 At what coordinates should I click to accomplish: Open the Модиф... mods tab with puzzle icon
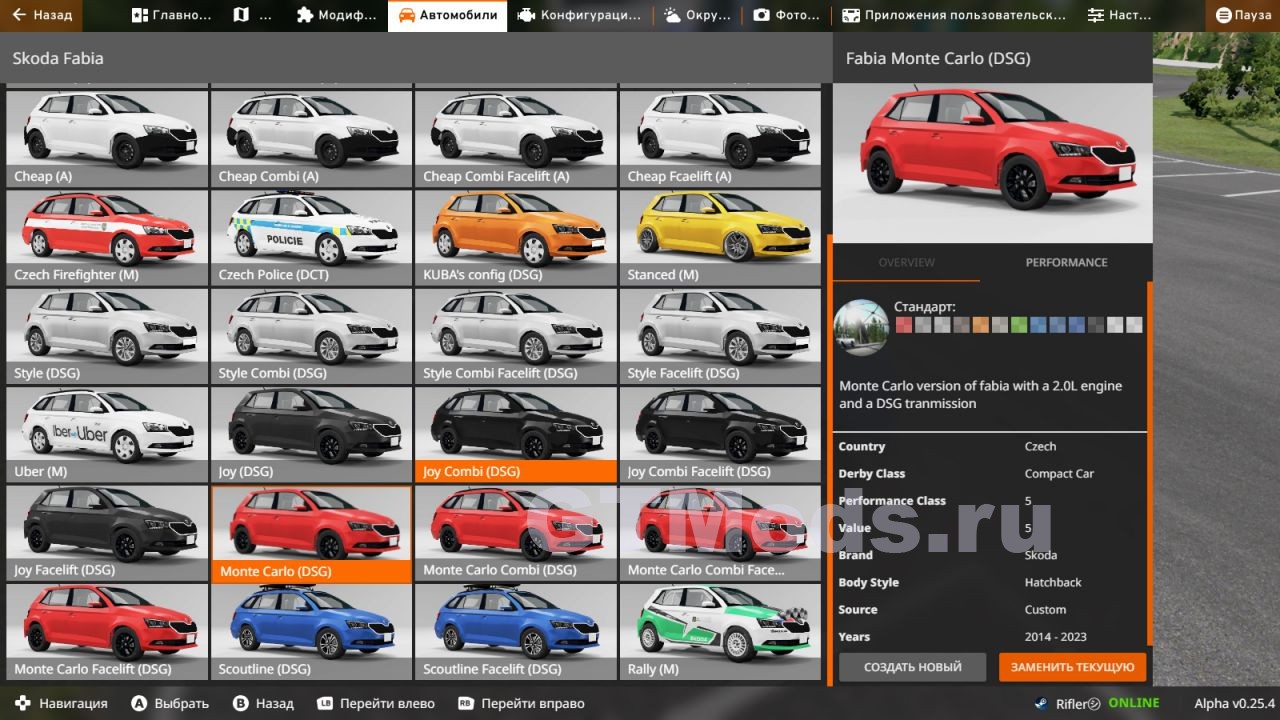point(337,15)
